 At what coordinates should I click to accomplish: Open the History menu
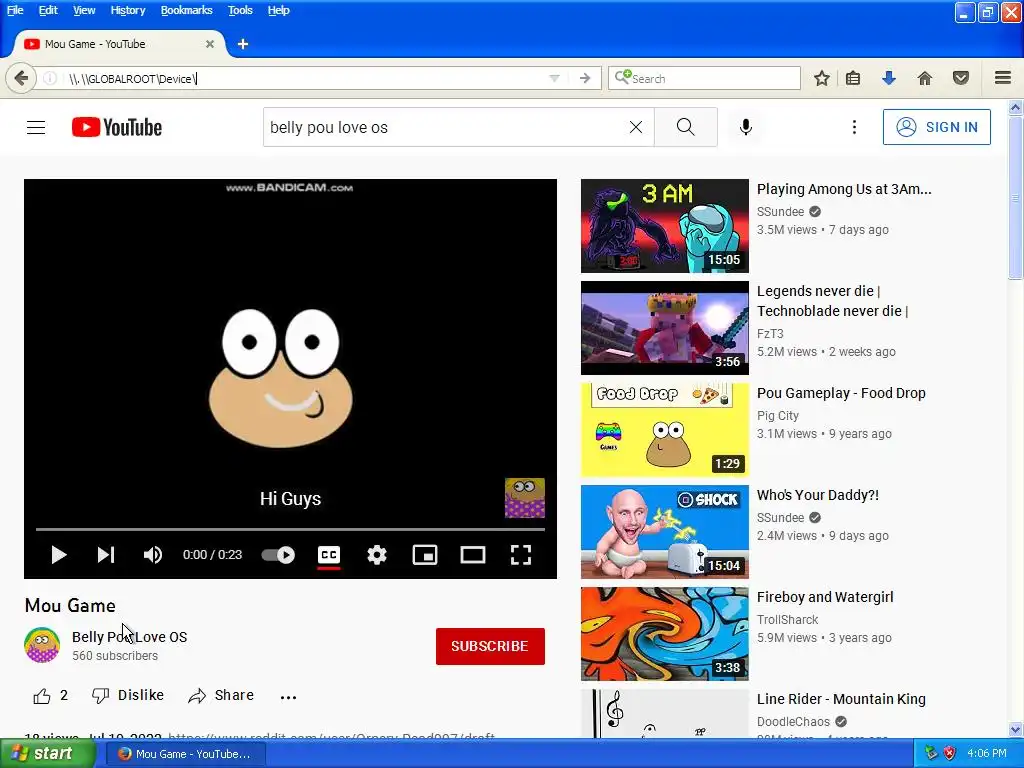point(127,10)
